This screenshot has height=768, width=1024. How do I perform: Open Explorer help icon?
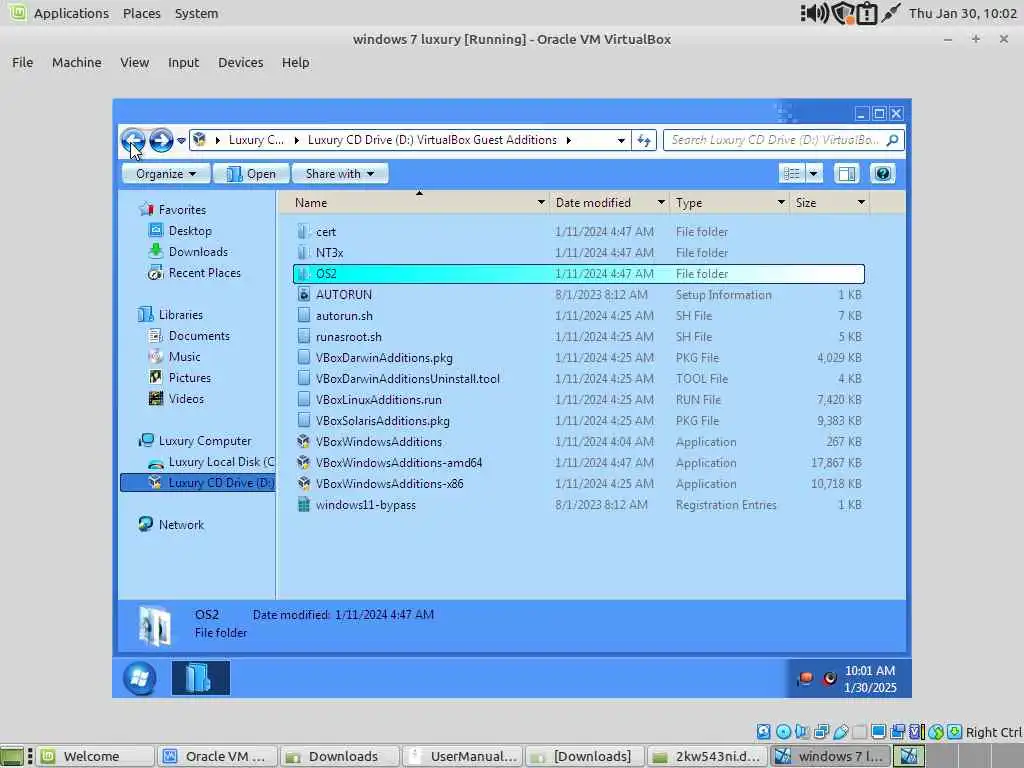883,174
